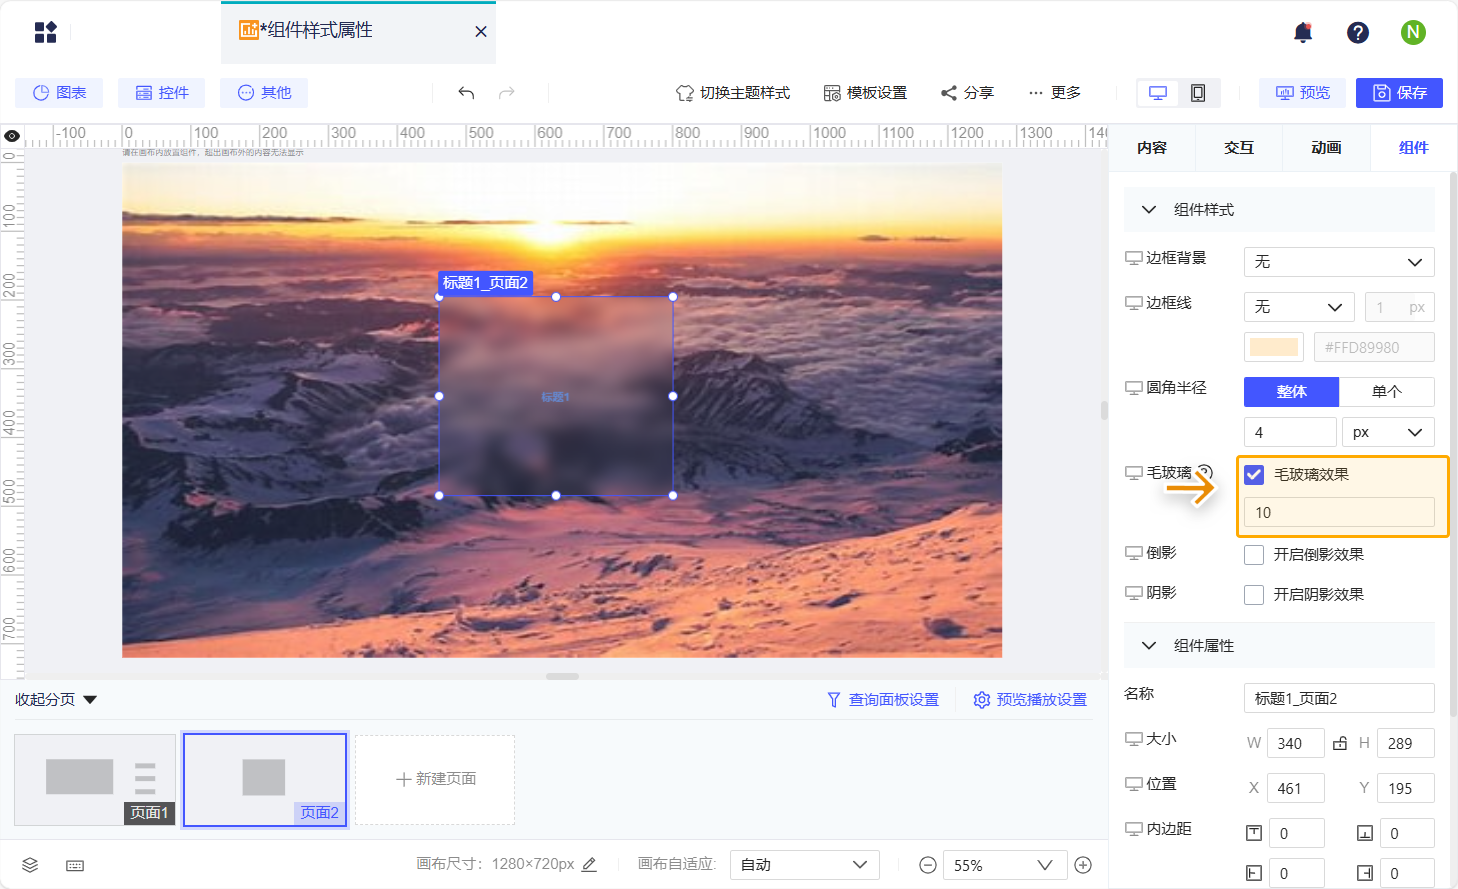Click the #FFD89980 color value field
This screenshot has height=889, width=1458.
pyautogui.click(x=1374, y=347)
